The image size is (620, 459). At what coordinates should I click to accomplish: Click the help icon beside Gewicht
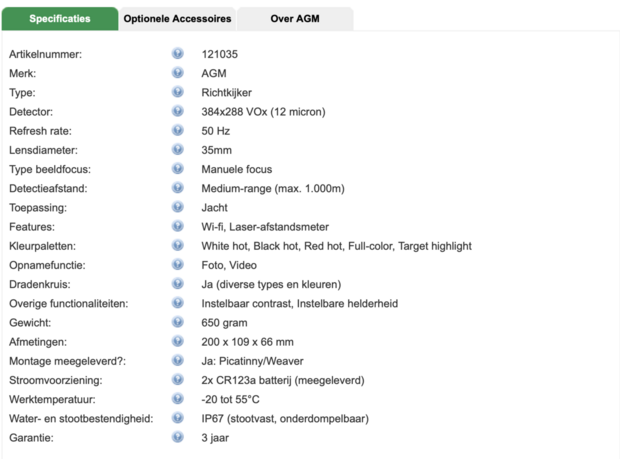[x=177, y=322]
